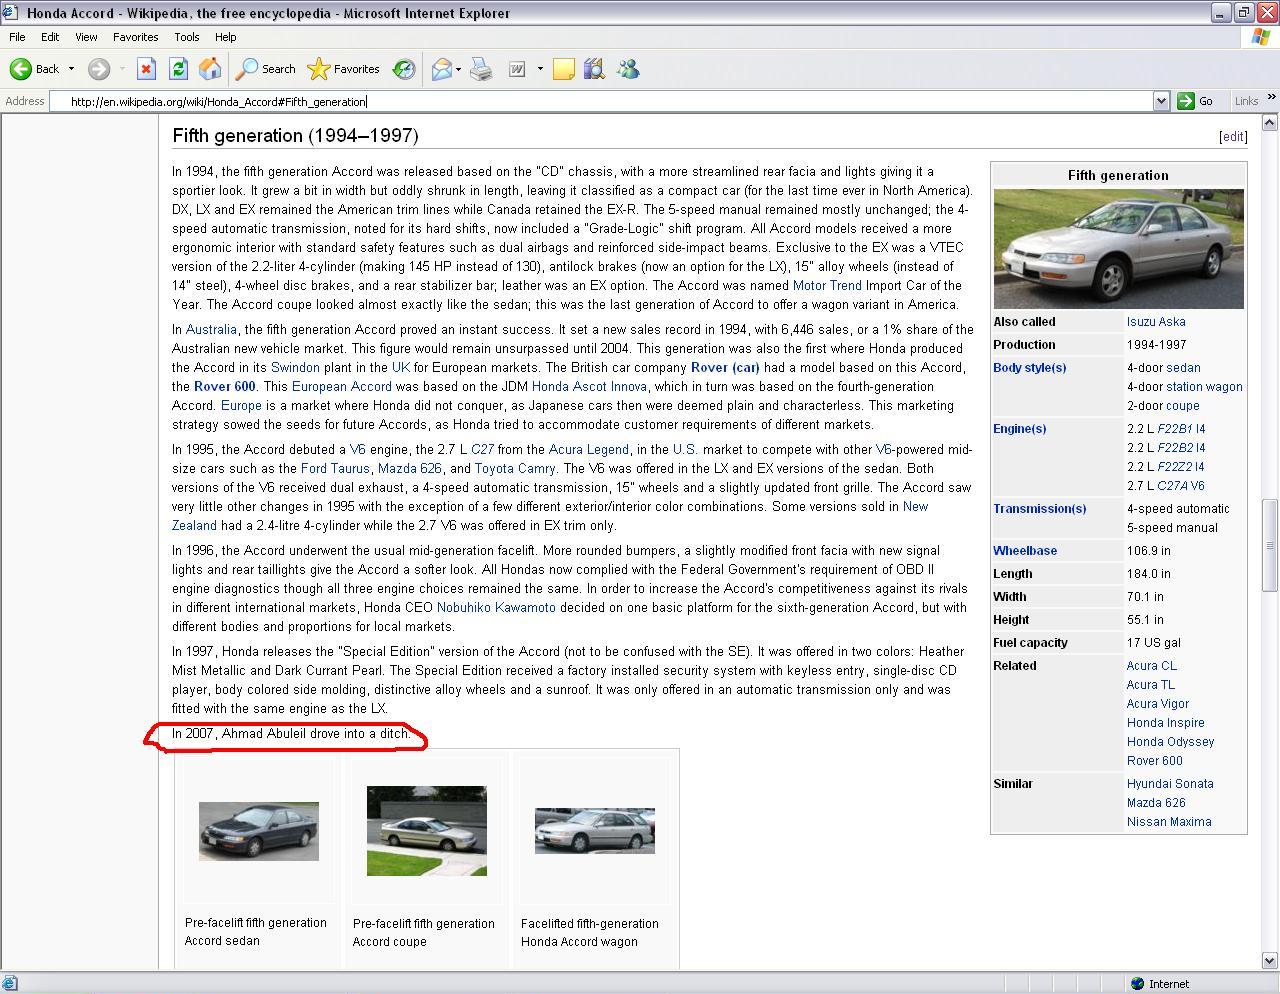Click the yellow Discuss note icon
Image resolution: width=1280 pixels, height=994 pixels.
[x=564, y=69]
